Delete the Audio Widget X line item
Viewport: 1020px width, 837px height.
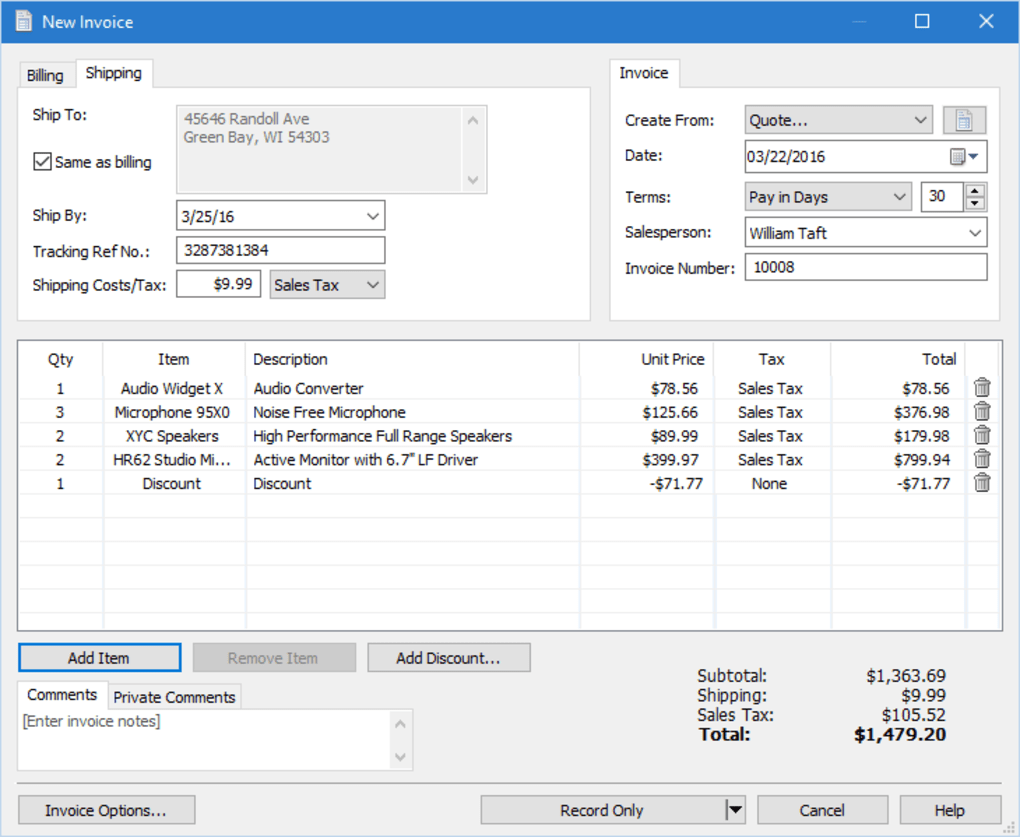[x=981, y=387]
